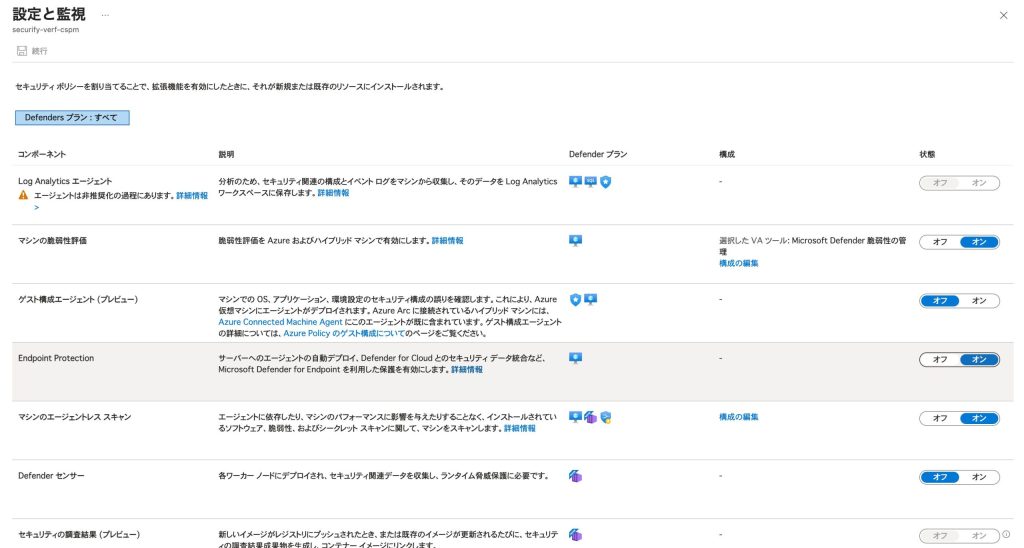
Task: Click the server plan icon in マシンの脆弱性評価 row
Action: 575,241
